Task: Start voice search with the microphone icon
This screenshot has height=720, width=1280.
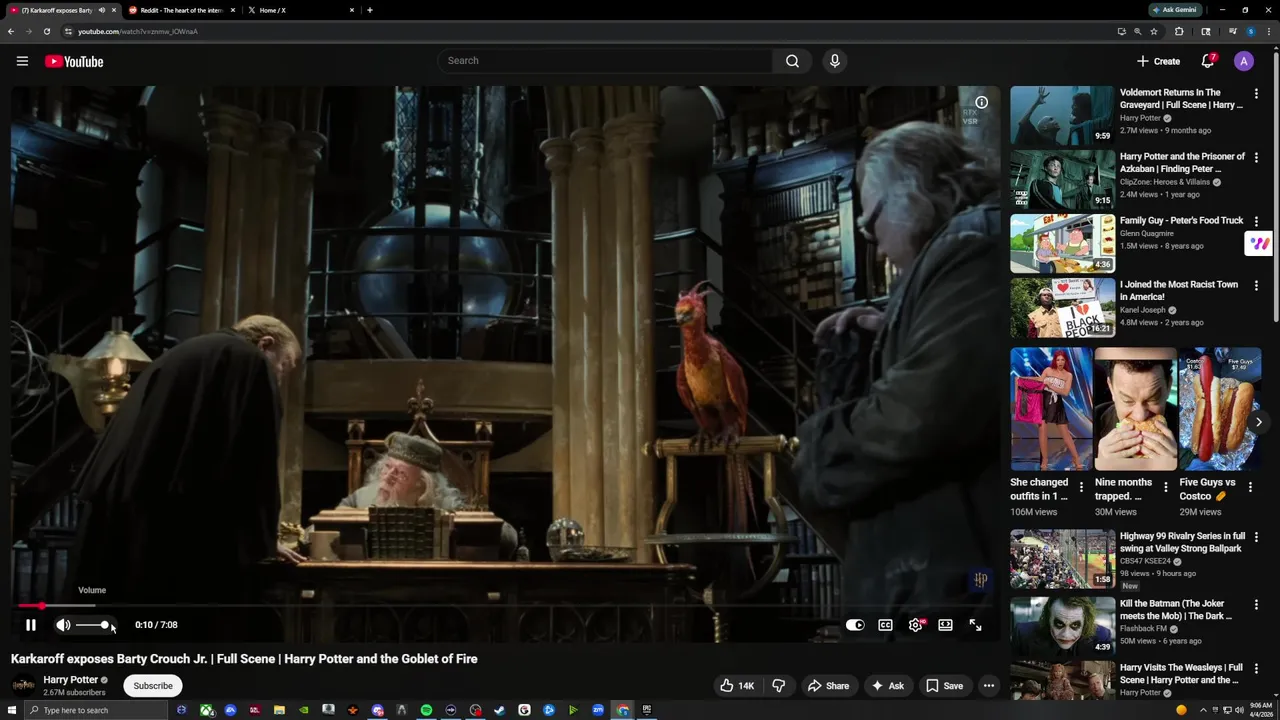Action: click(x=835, y=61)
